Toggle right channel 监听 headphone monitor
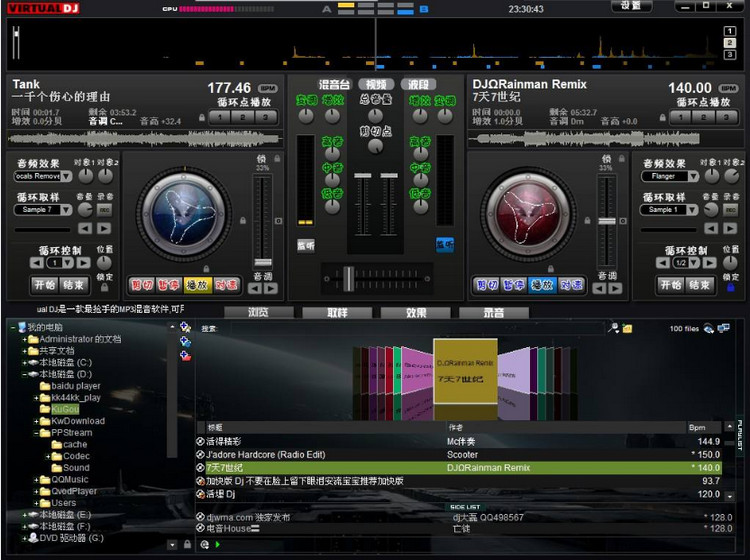The image size is (750, 560). click(444, 245)
